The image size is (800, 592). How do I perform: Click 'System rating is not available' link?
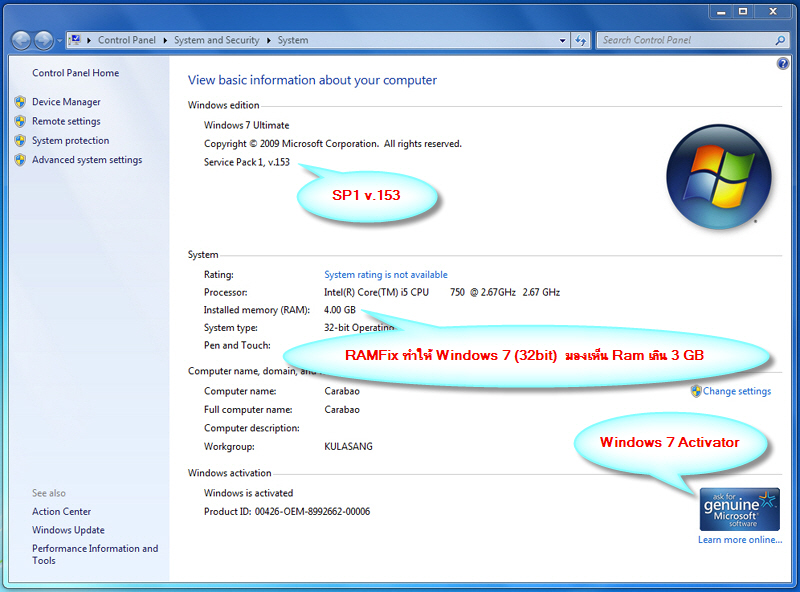coord(386,275)
